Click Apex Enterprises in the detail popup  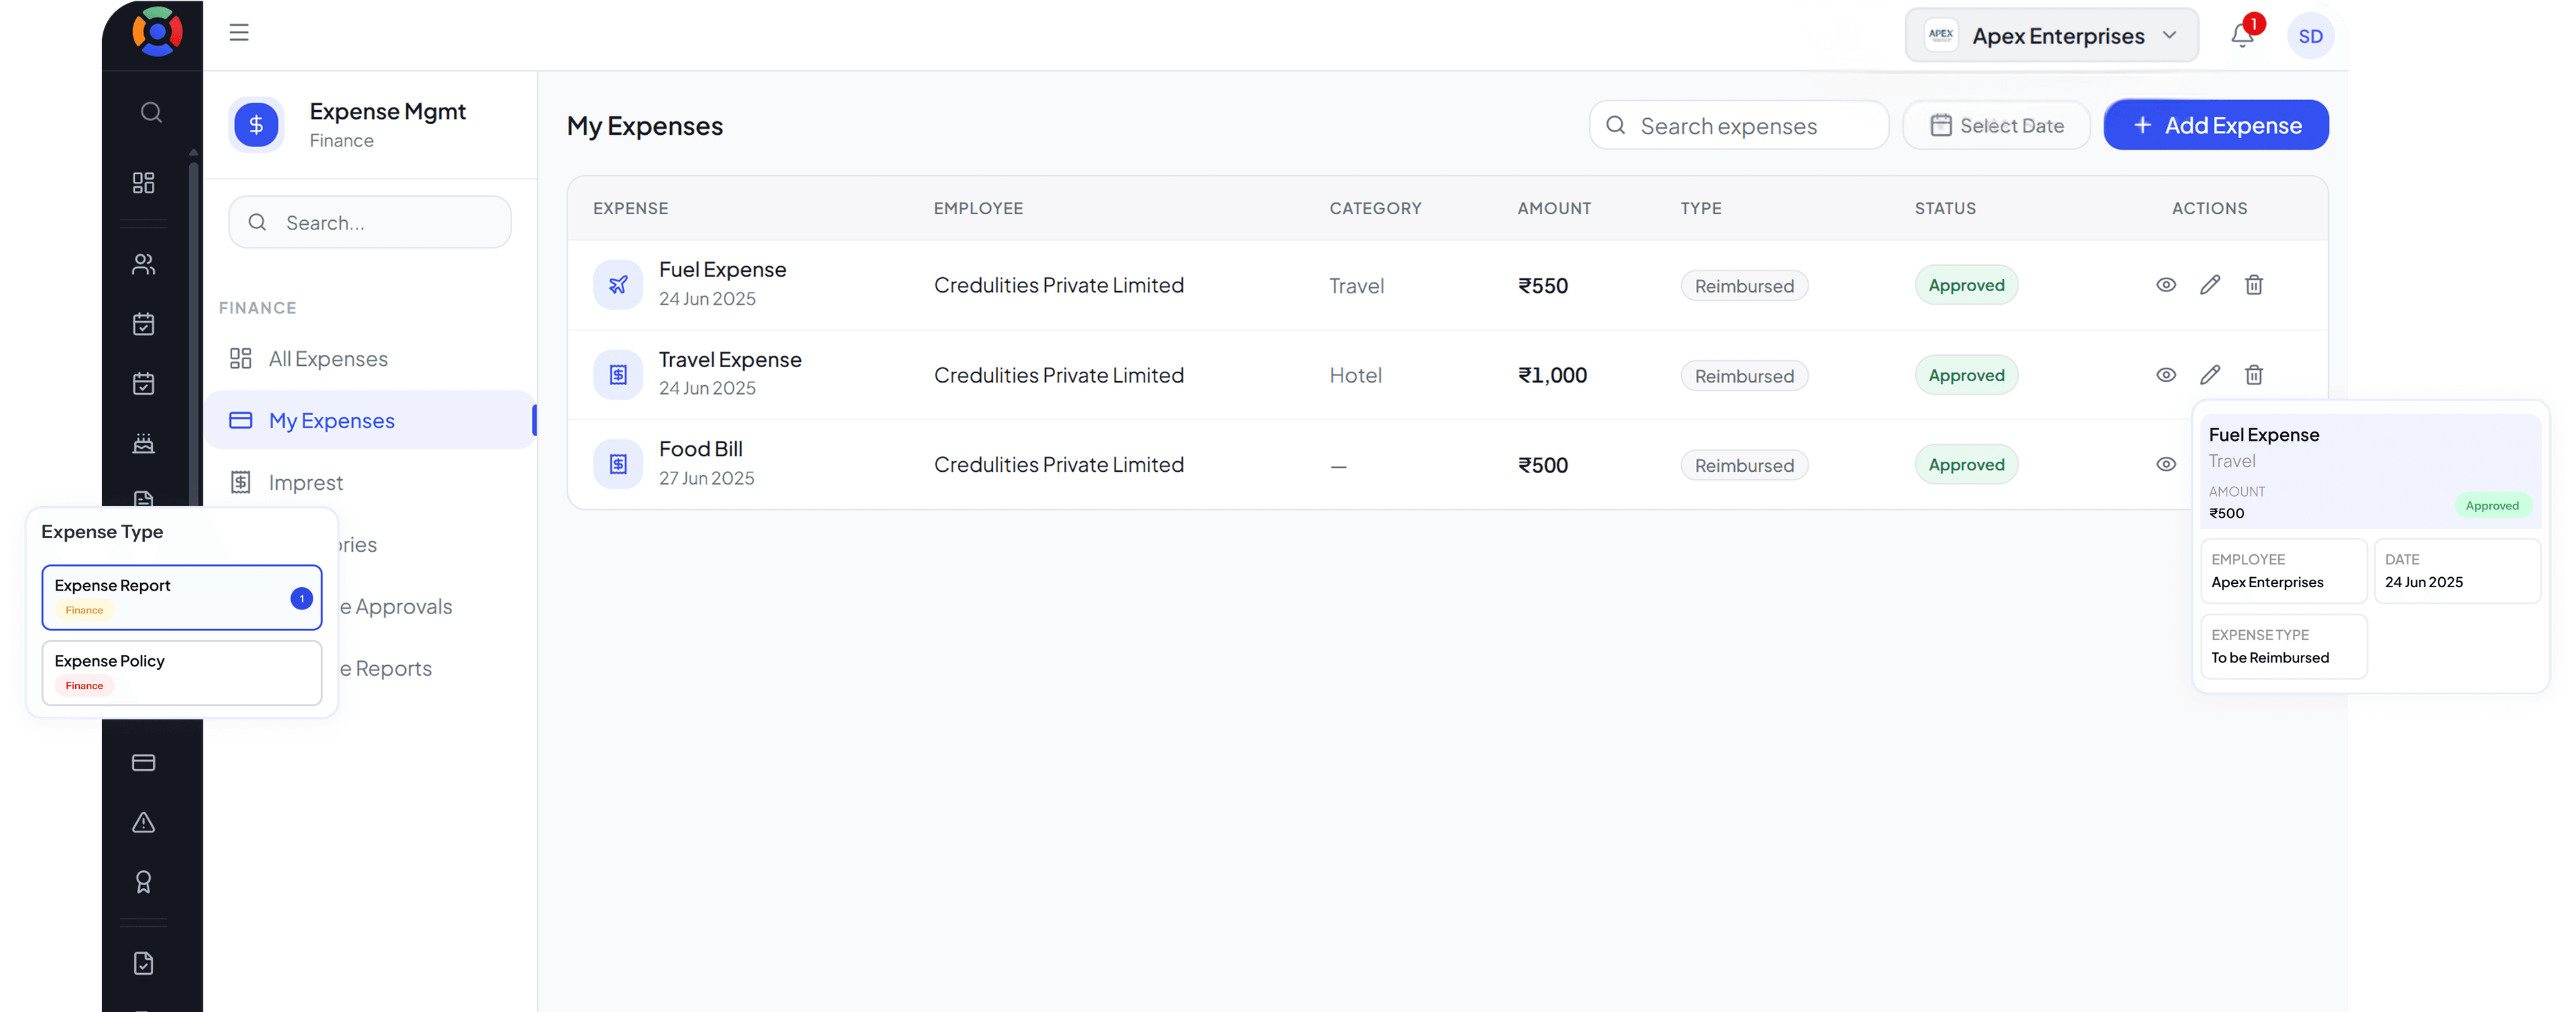(x=2267, y=582)
